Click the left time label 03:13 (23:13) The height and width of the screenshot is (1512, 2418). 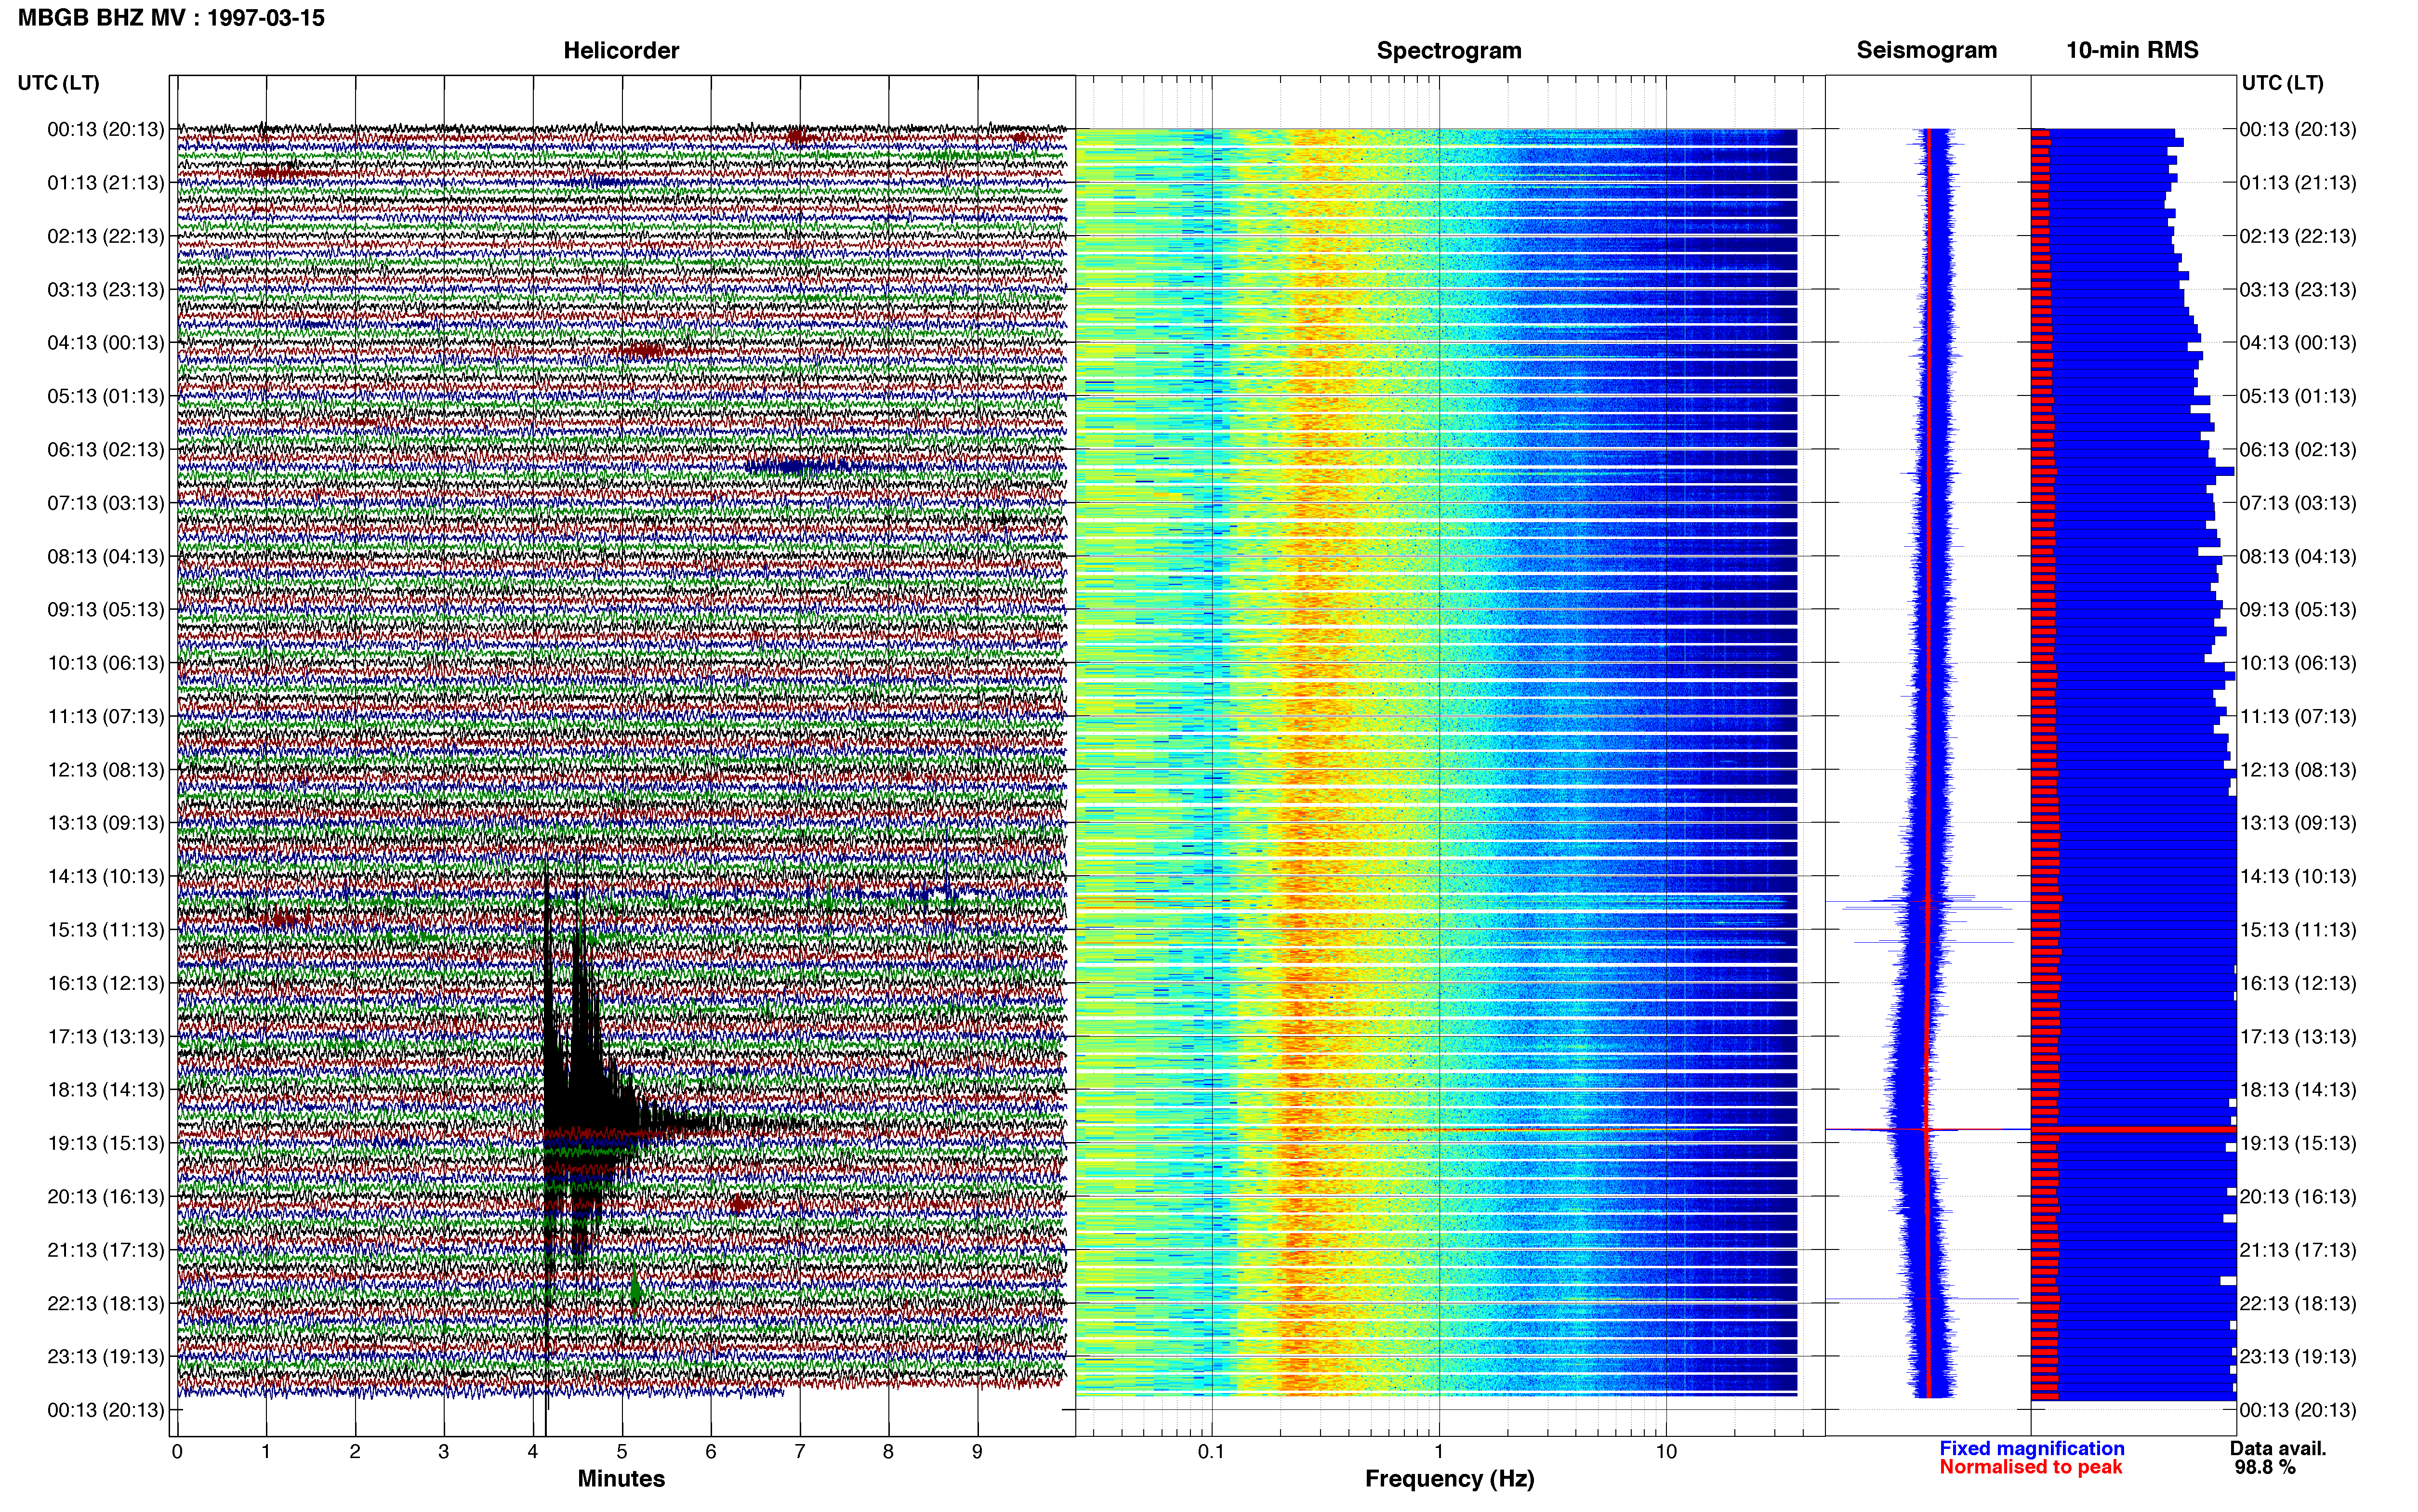pos(106,290)
